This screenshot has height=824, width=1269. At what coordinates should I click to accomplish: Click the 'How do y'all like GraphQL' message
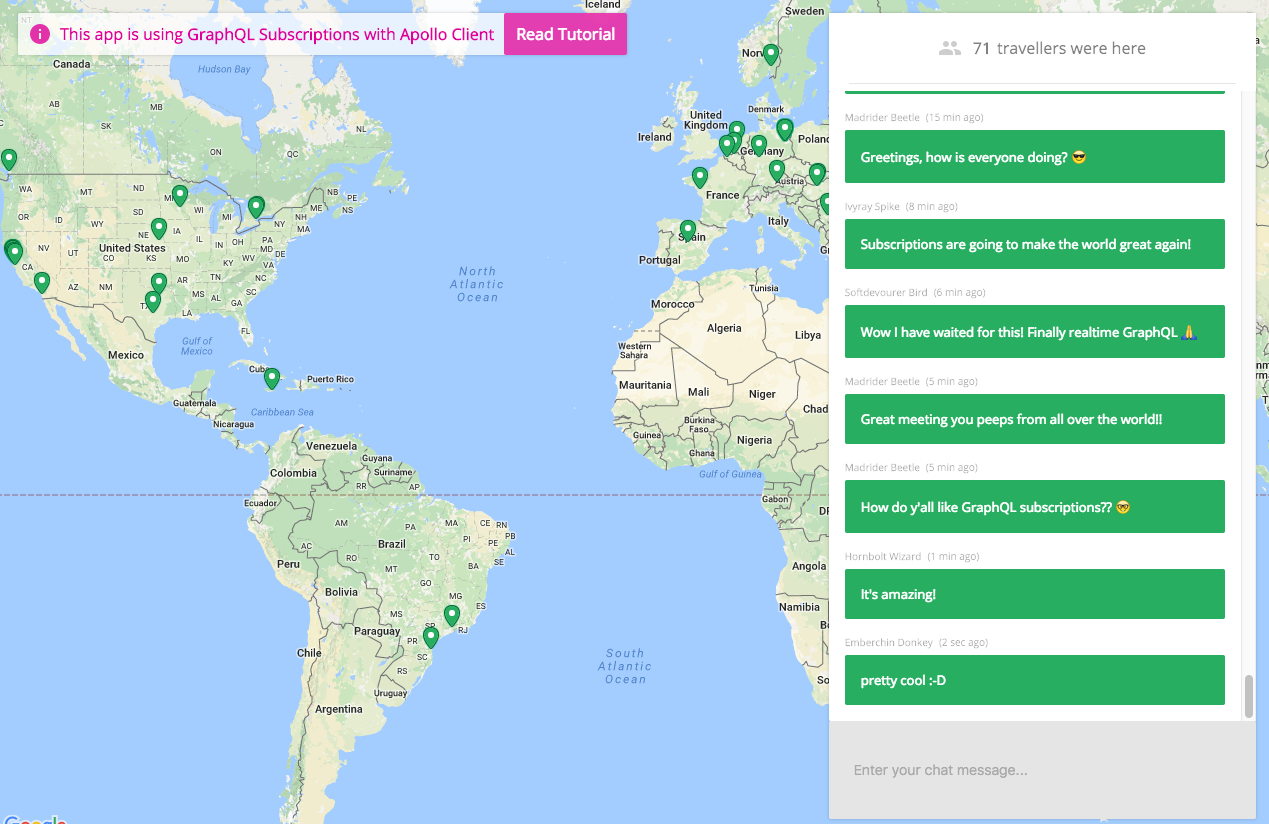click(1035, 507)
